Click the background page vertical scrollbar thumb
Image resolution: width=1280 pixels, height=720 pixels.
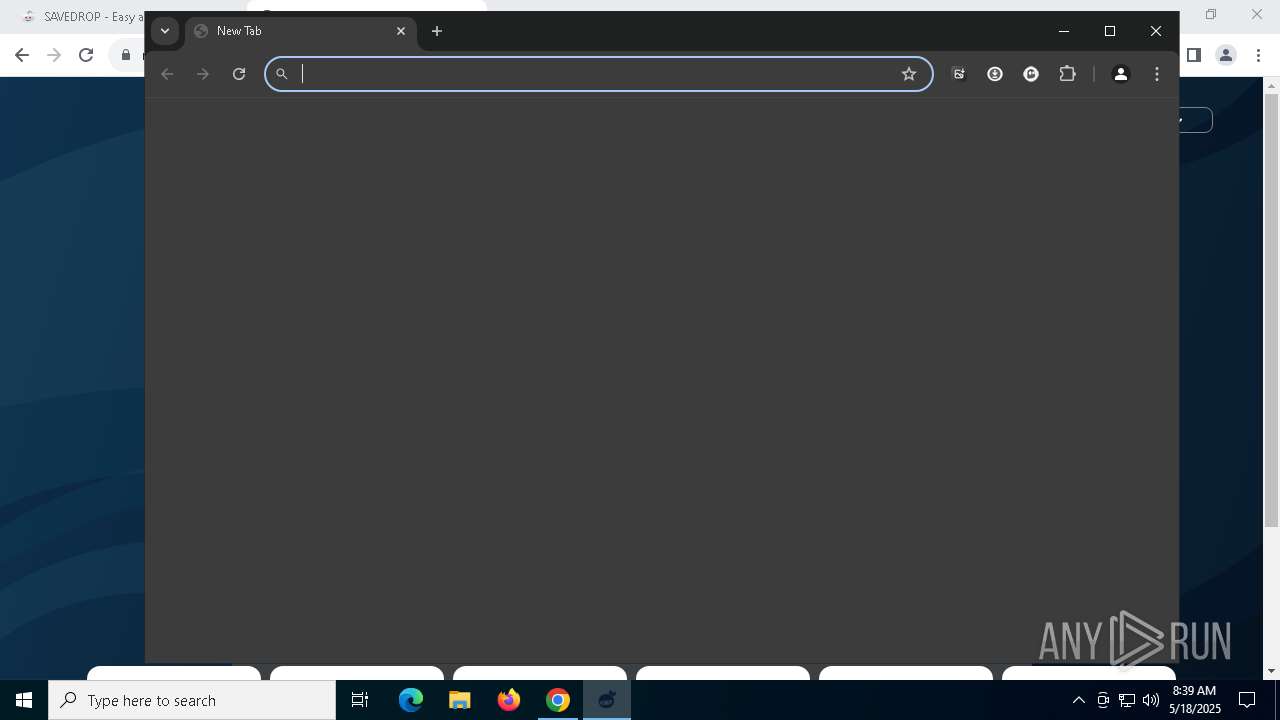click(1272, 310)
